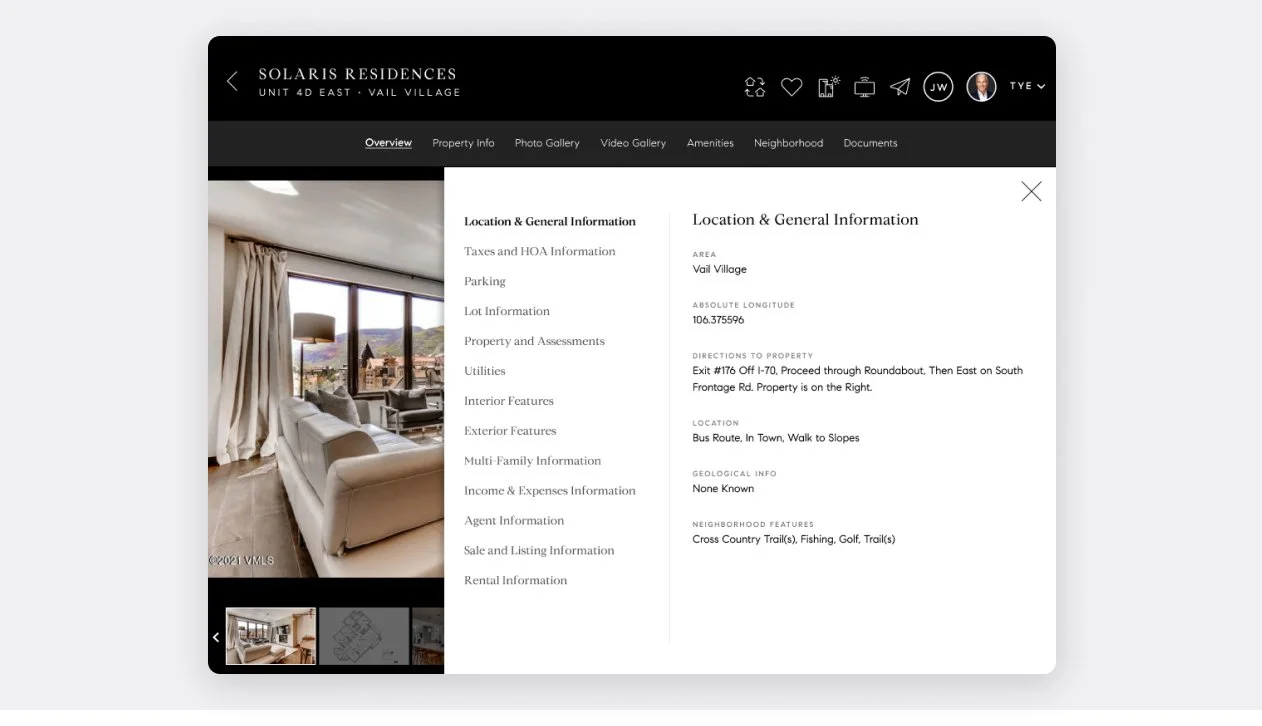Open the compare homes swap icon
This screenshot has width=1262, height=726.
(755, 87)
